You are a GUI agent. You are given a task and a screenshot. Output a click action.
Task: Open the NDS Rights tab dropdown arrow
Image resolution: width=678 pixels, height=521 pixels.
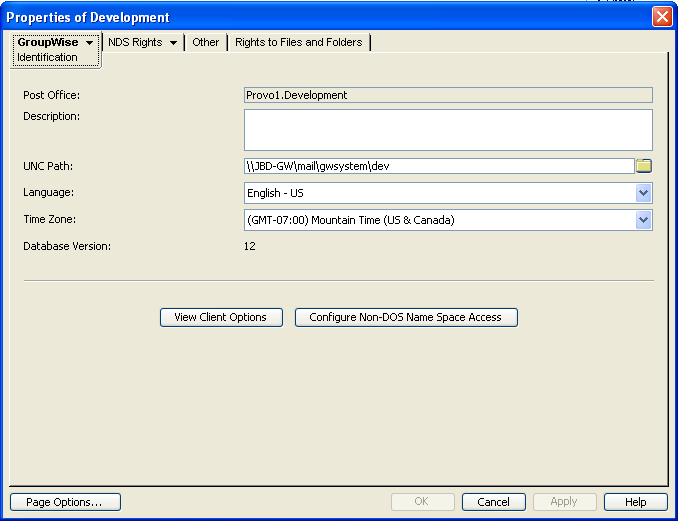tap(174, 43)
